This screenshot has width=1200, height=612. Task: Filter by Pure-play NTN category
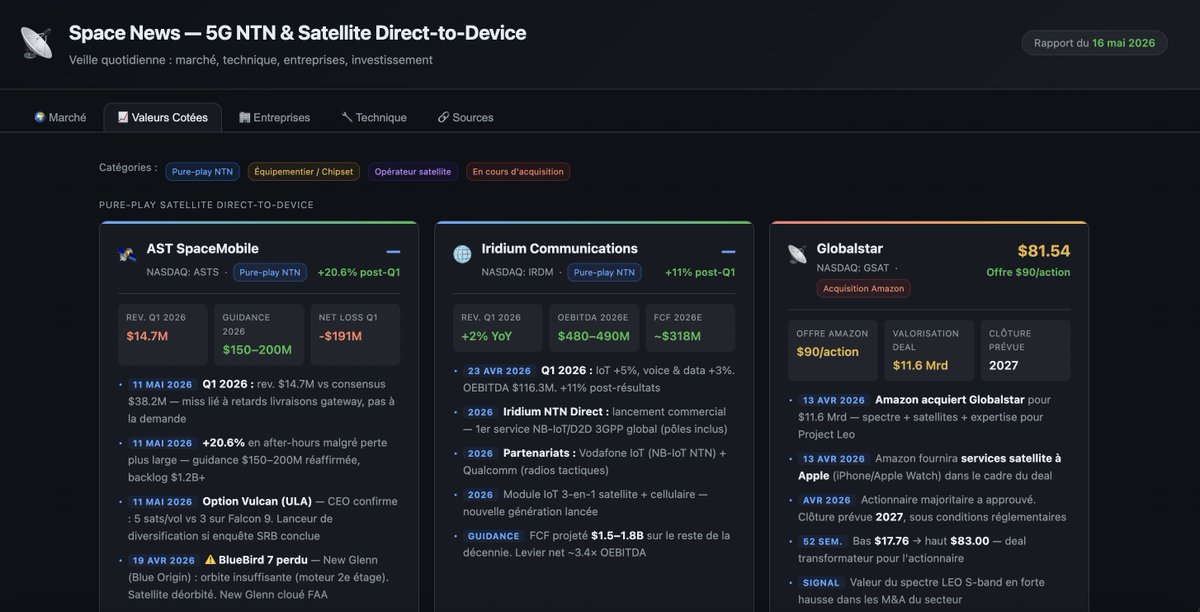pyautogui.click(x=202, y=171)
